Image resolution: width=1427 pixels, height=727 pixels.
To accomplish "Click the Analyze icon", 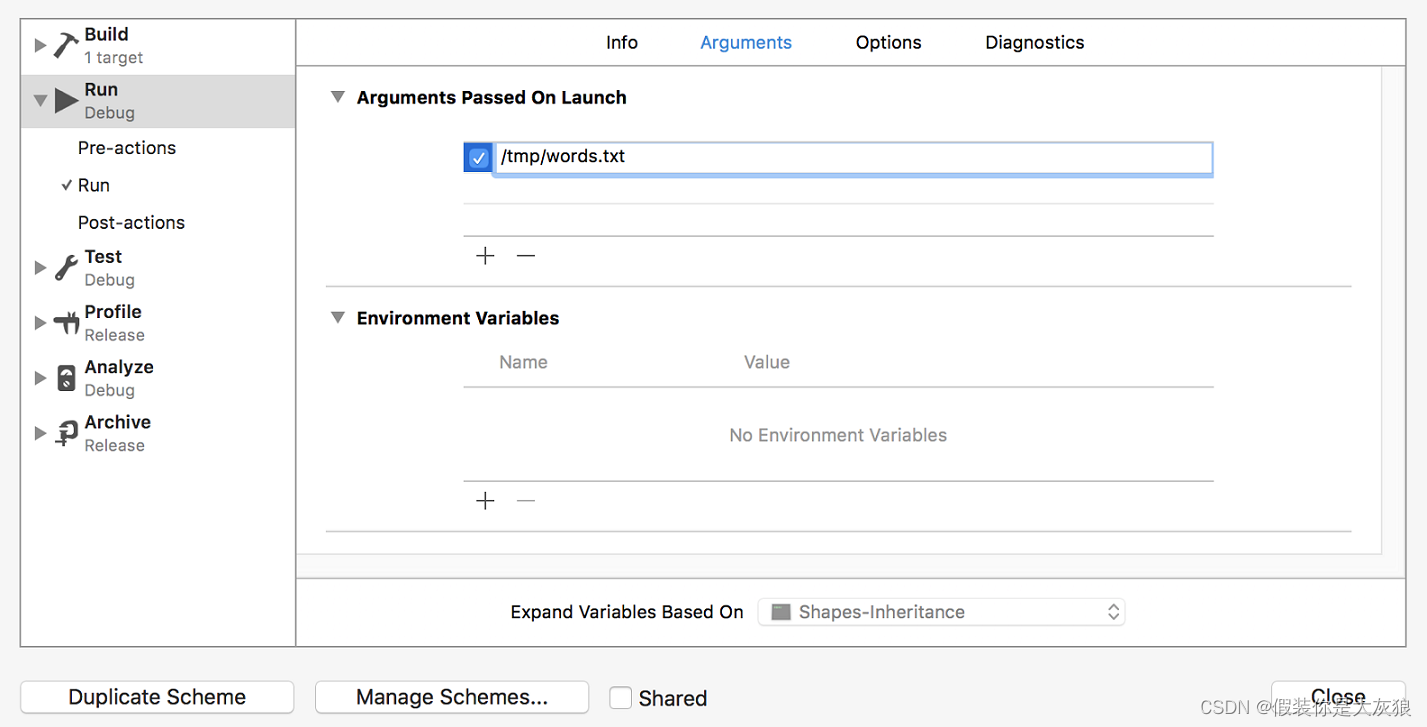I will click(66, 378).
